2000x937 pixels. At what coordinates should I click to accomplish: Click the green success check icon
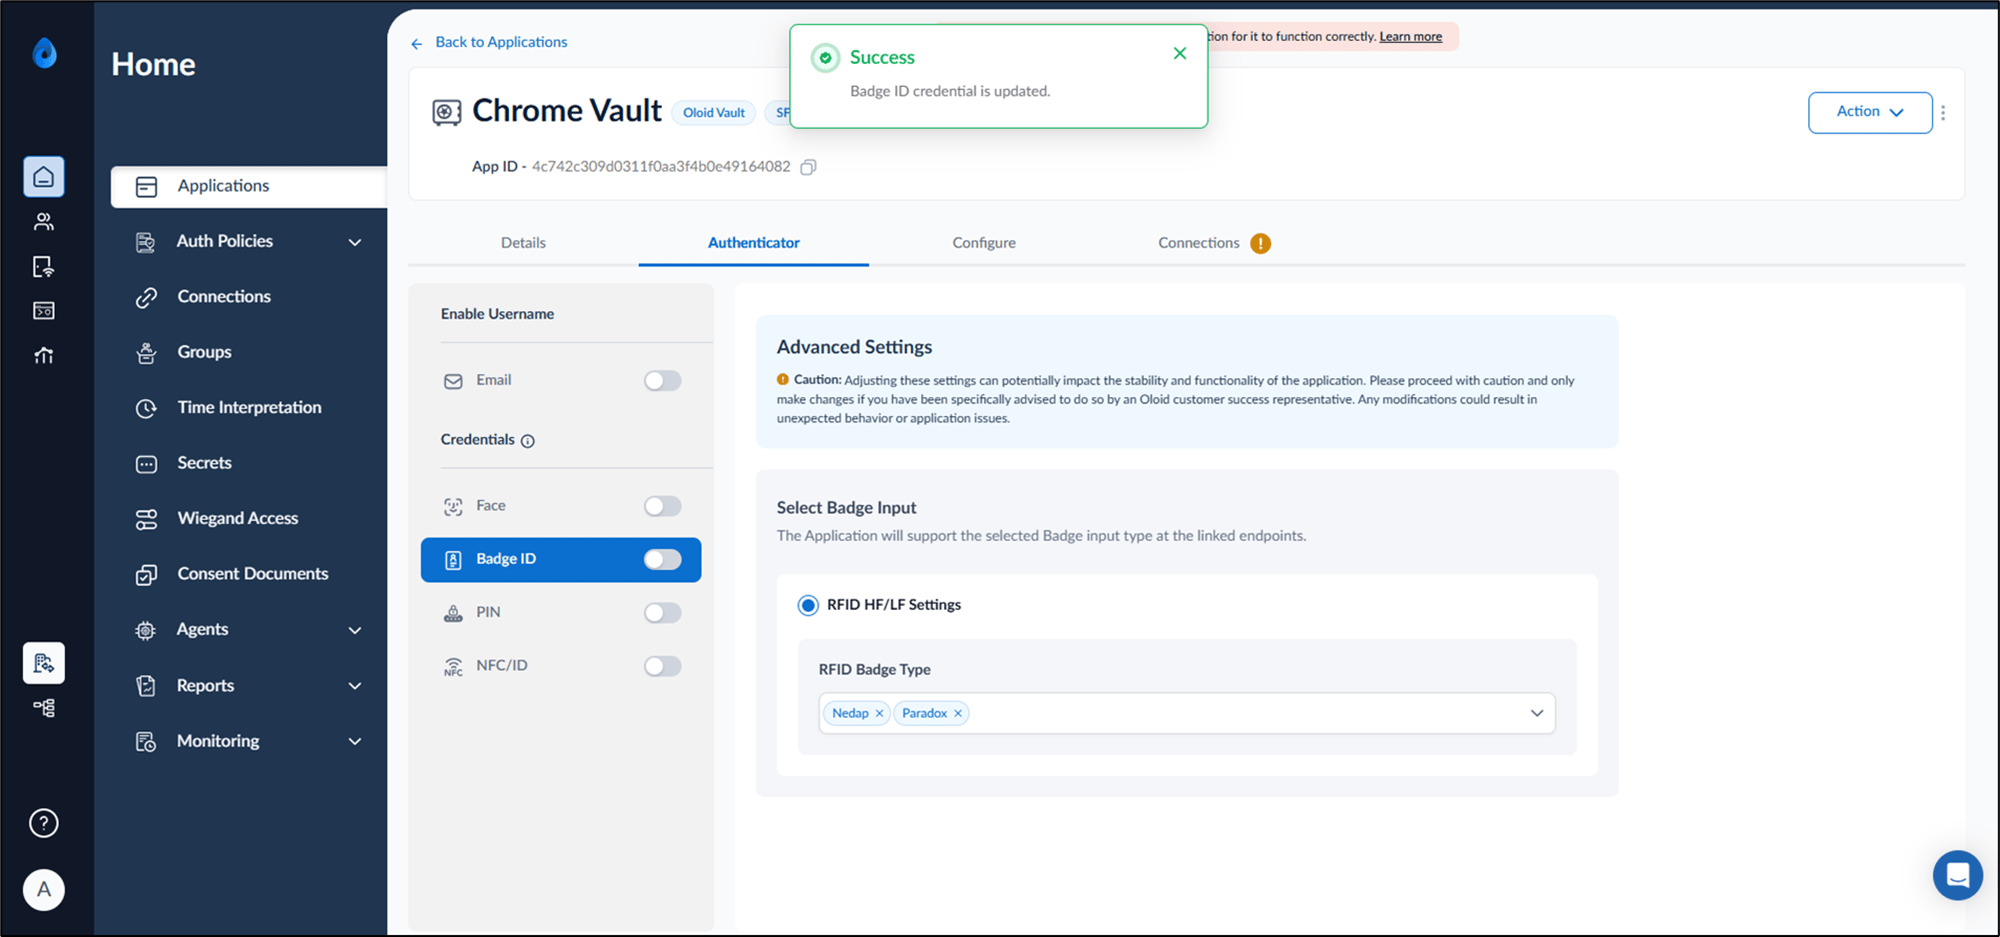[x=825, y=58]
